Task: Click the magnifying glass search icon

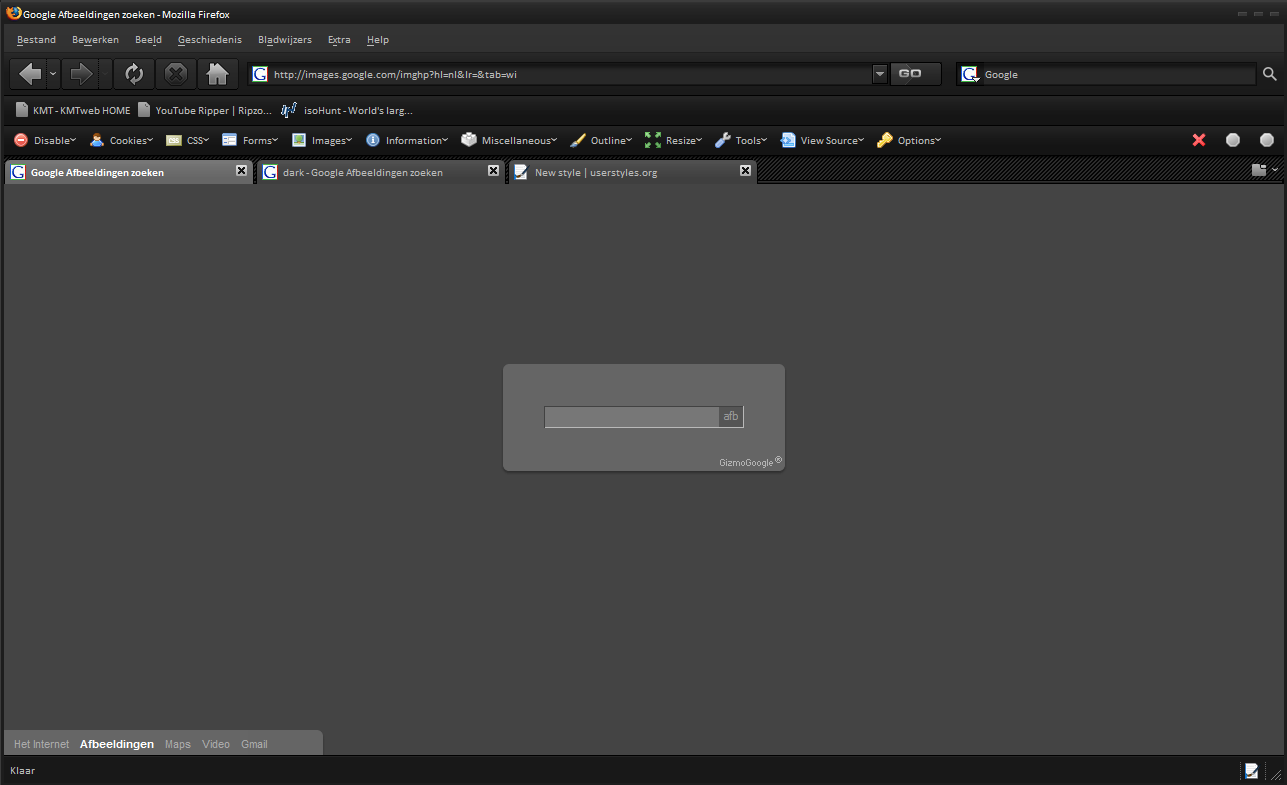Action: point(1269,74)
